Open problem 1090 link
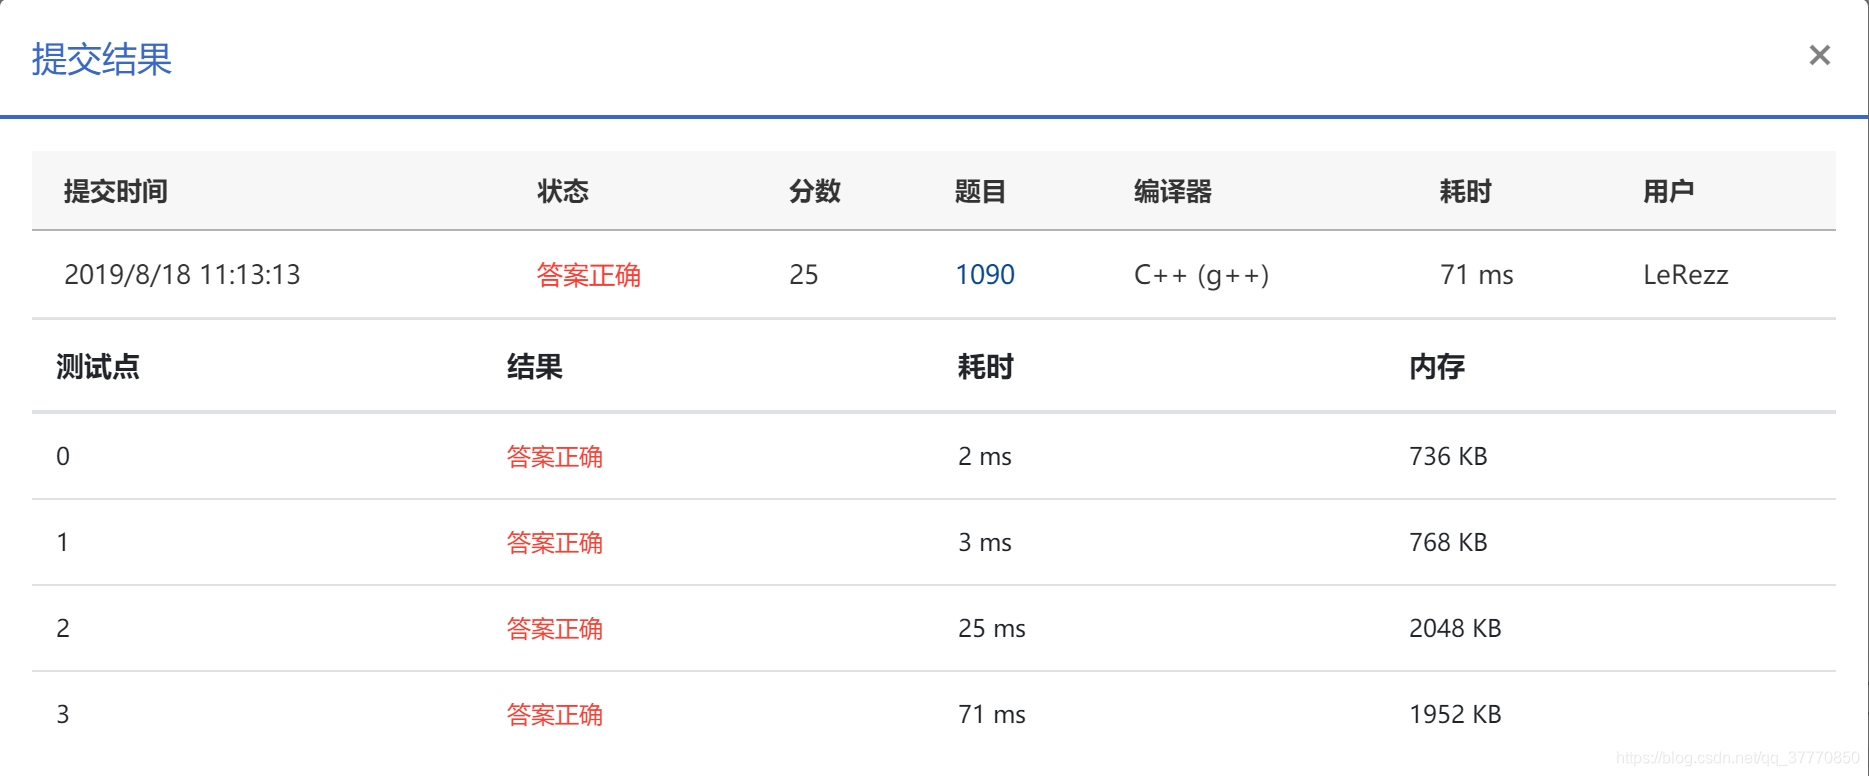 tap(985, 274)
